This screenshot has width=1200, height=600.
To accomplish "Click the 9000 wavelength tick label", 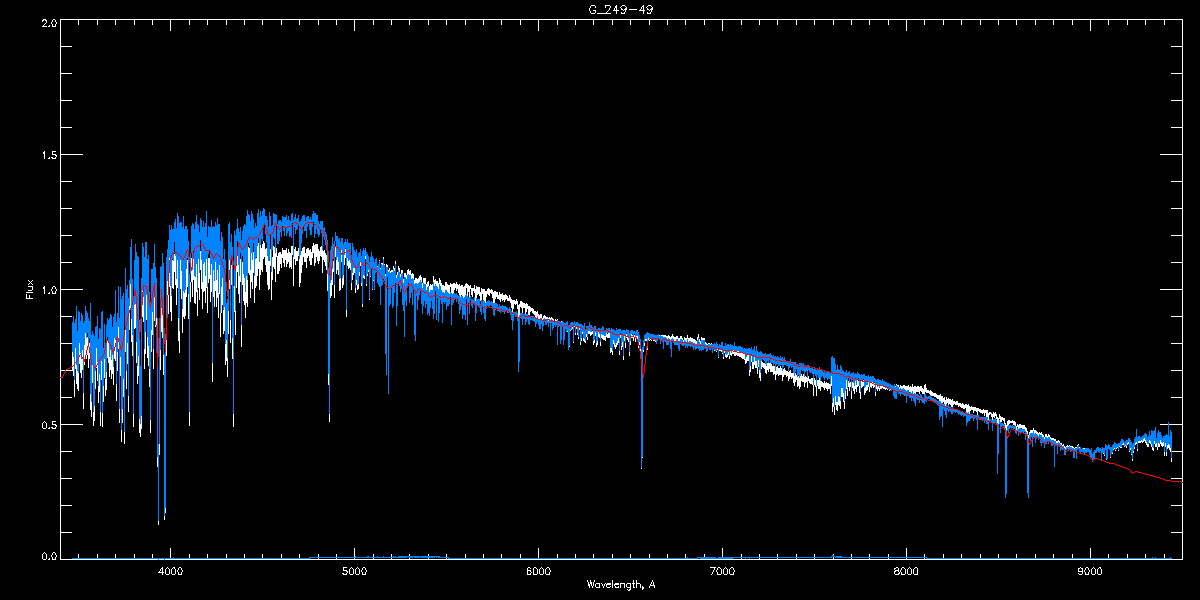I will [x=1089, y=571].
